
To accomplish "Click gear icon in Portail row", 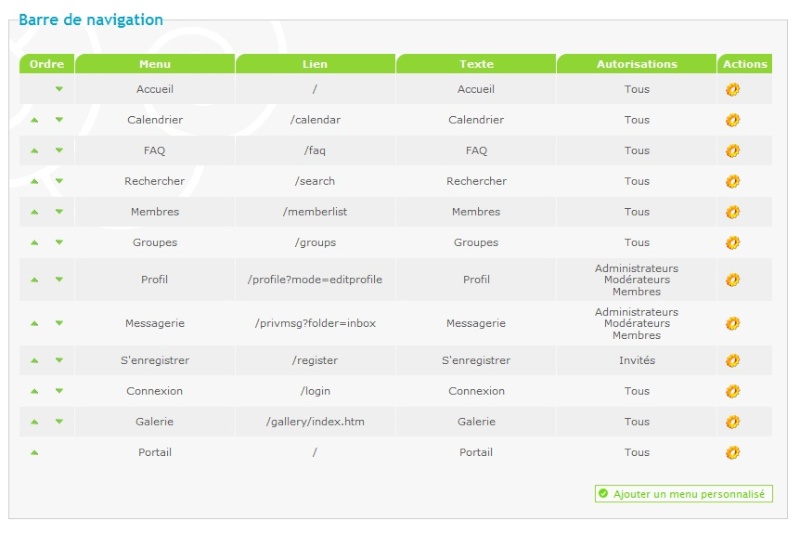I will tap(733, 452).
